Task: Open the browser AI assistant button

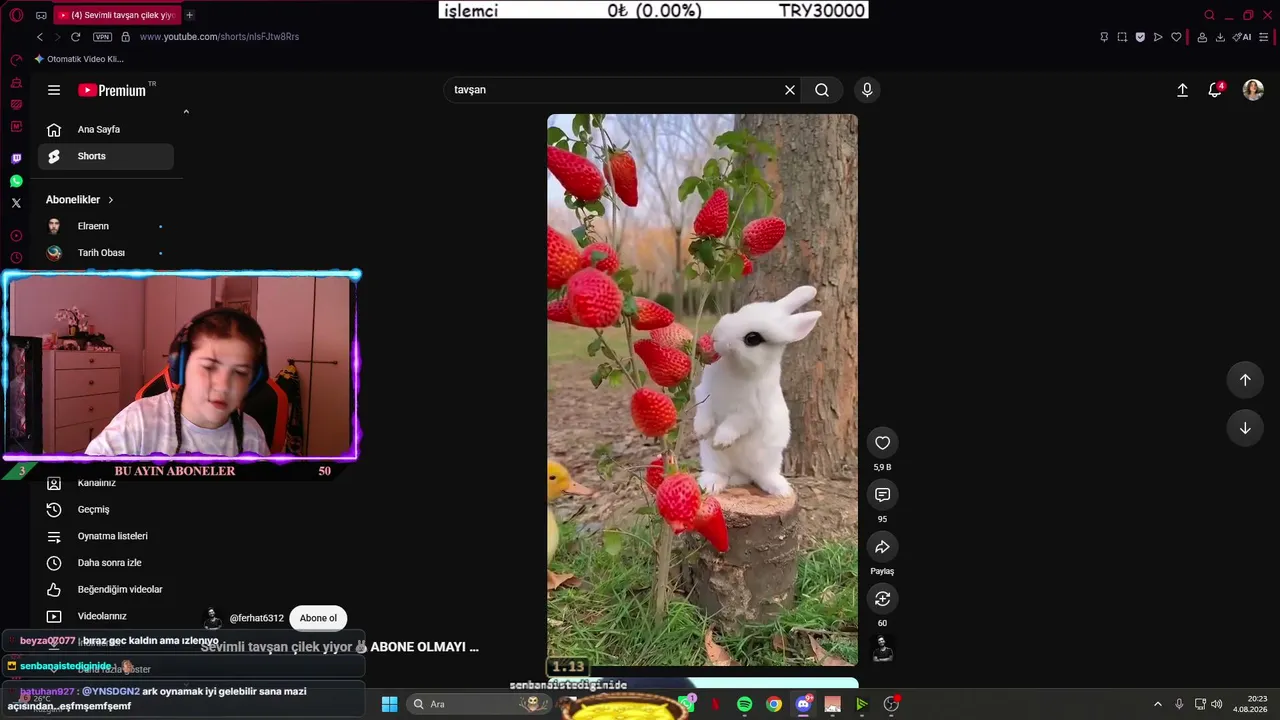Action: (1242, 37)
